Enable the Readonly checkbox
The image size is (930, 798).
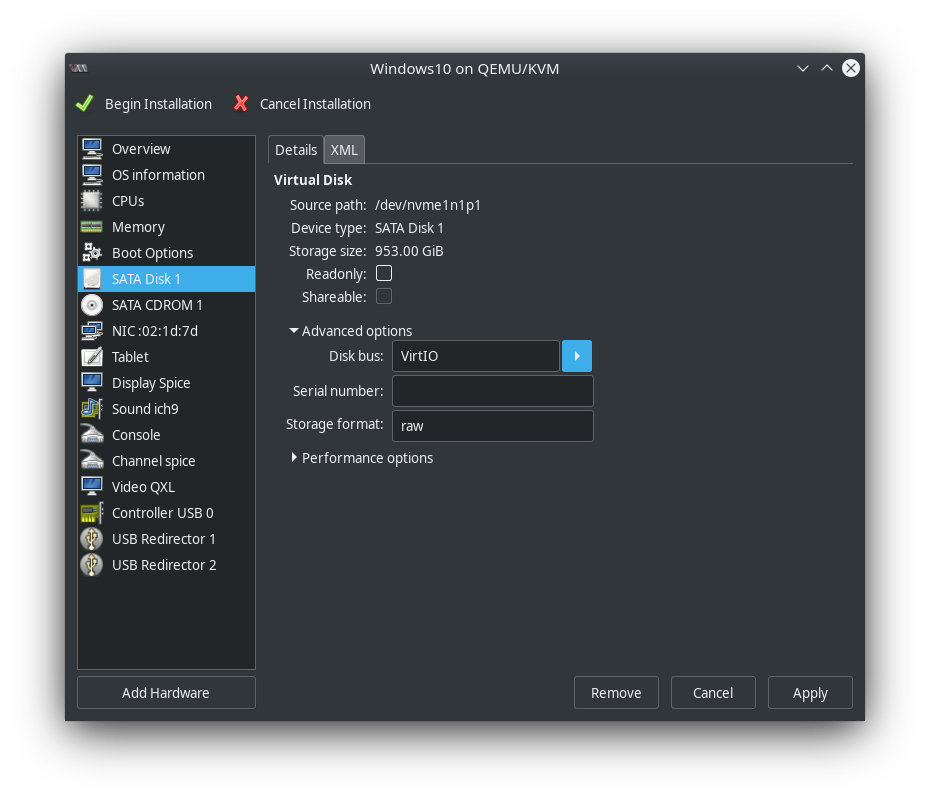coord(384,274)
